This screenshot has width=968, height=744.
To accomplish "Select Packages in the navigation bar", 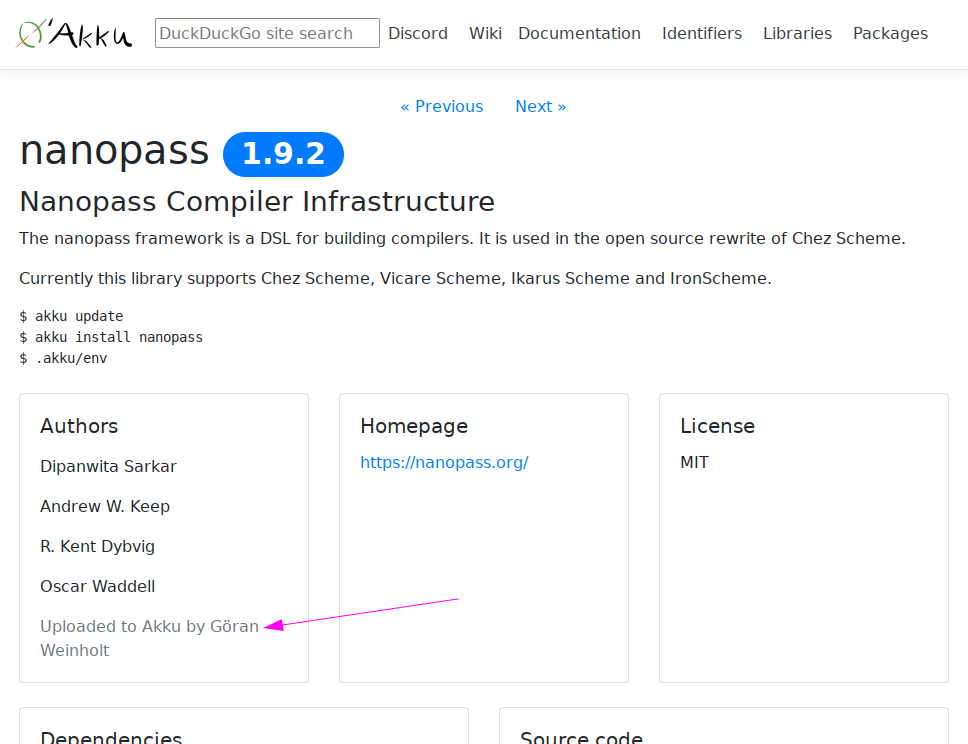I will [890, 33].
